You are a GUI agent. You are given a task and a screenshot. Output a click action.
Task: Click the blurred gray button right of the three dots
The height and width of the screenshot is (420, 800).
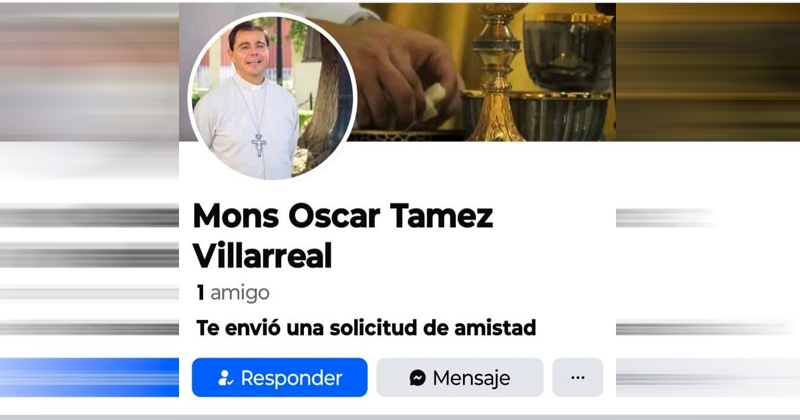point(708,378)
